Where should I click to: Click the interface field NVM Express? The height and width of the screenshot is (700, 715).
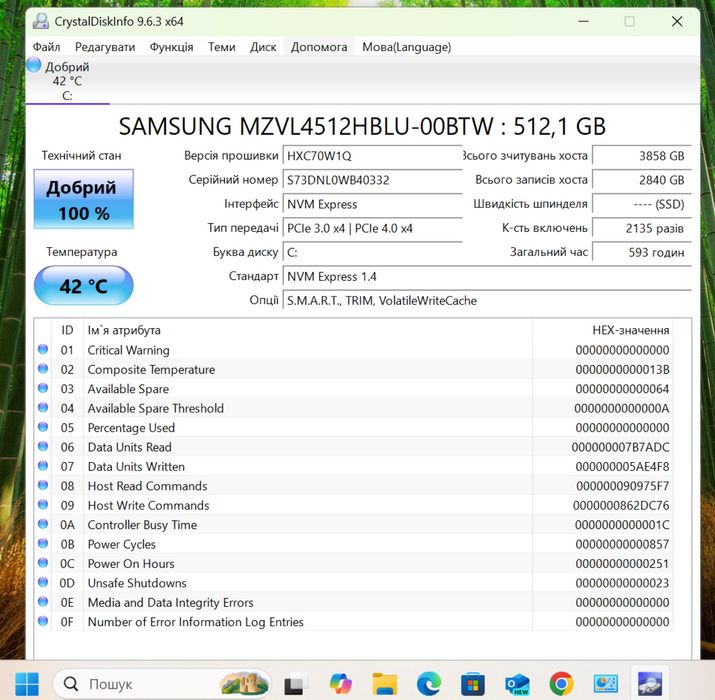tap(373, 204)
